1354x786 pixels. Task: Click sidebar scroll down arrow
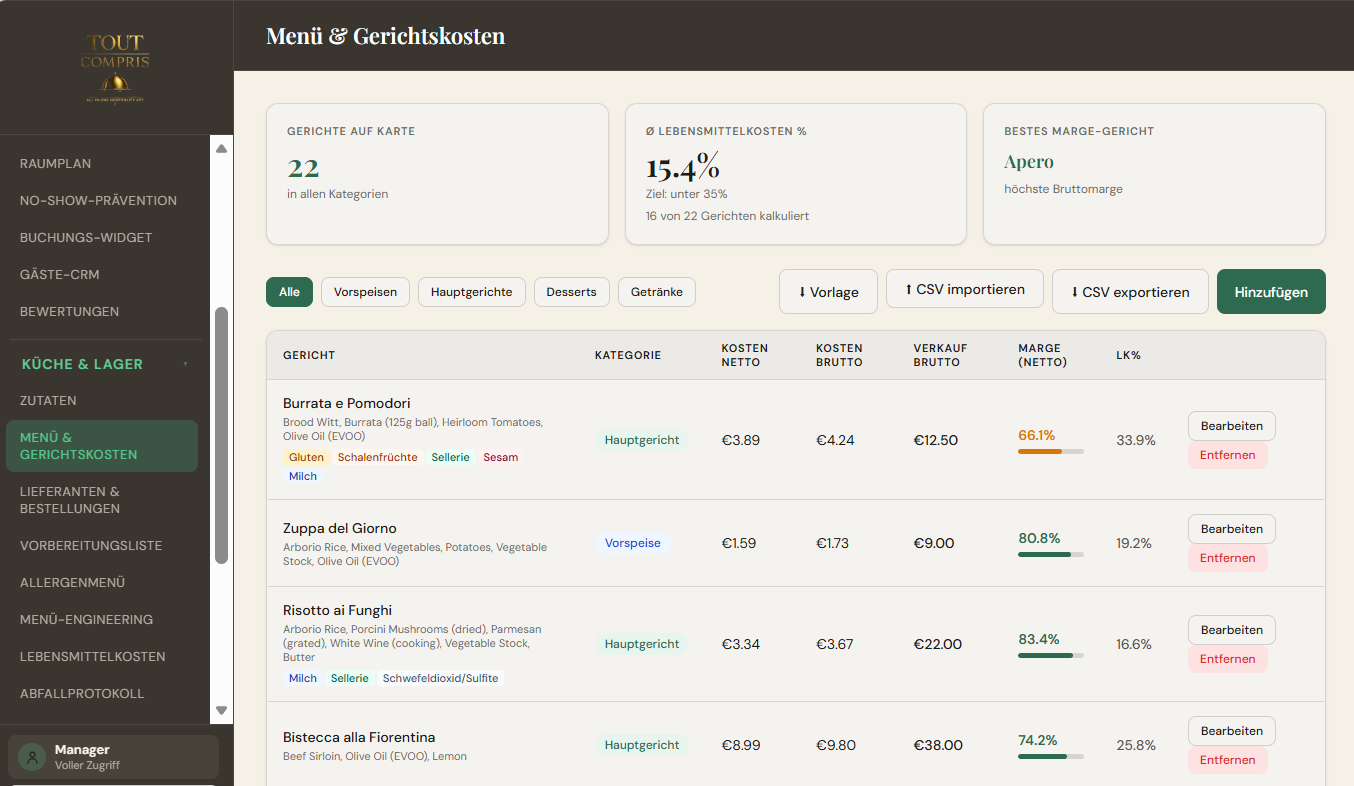[222, 711]
